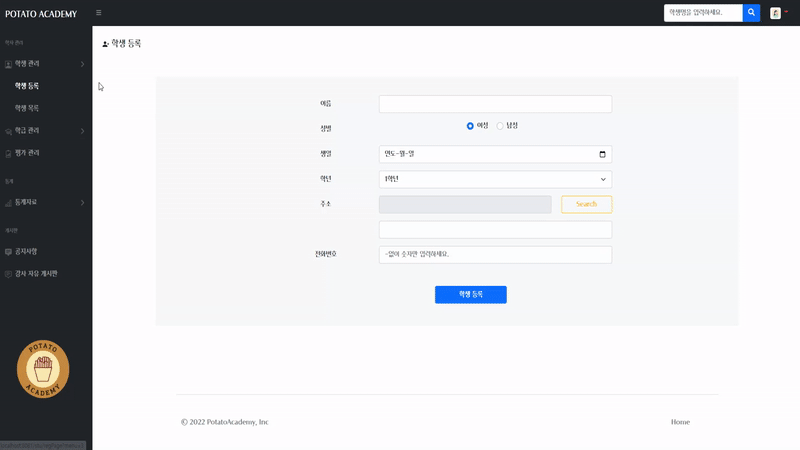Open the 학년 grade dropdown
The width and height of the screenshot is (800, 450).
pyautogui.click(x=495, y=179)
